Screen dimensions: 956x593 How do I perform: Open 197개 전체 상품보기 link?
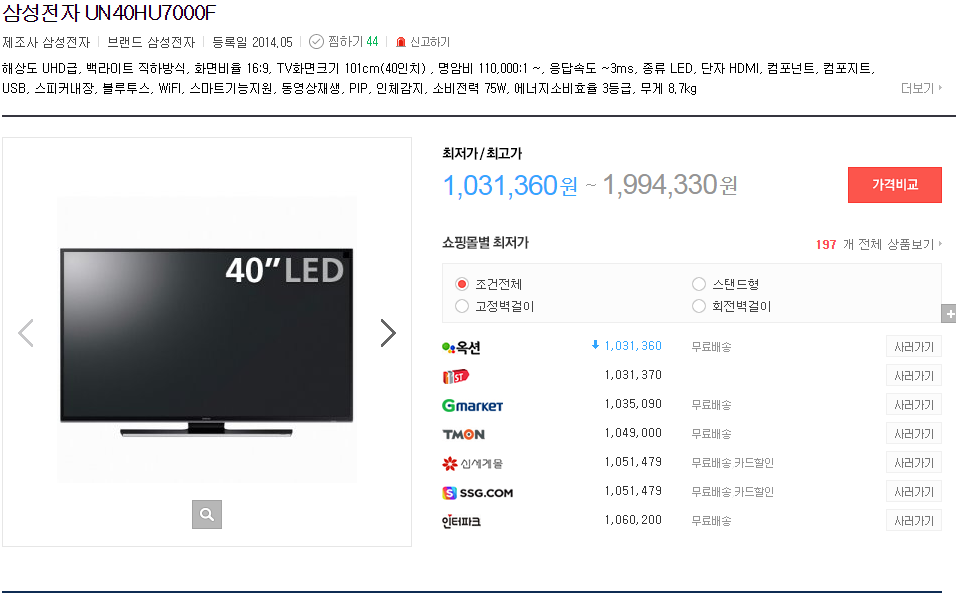(879, 244)
